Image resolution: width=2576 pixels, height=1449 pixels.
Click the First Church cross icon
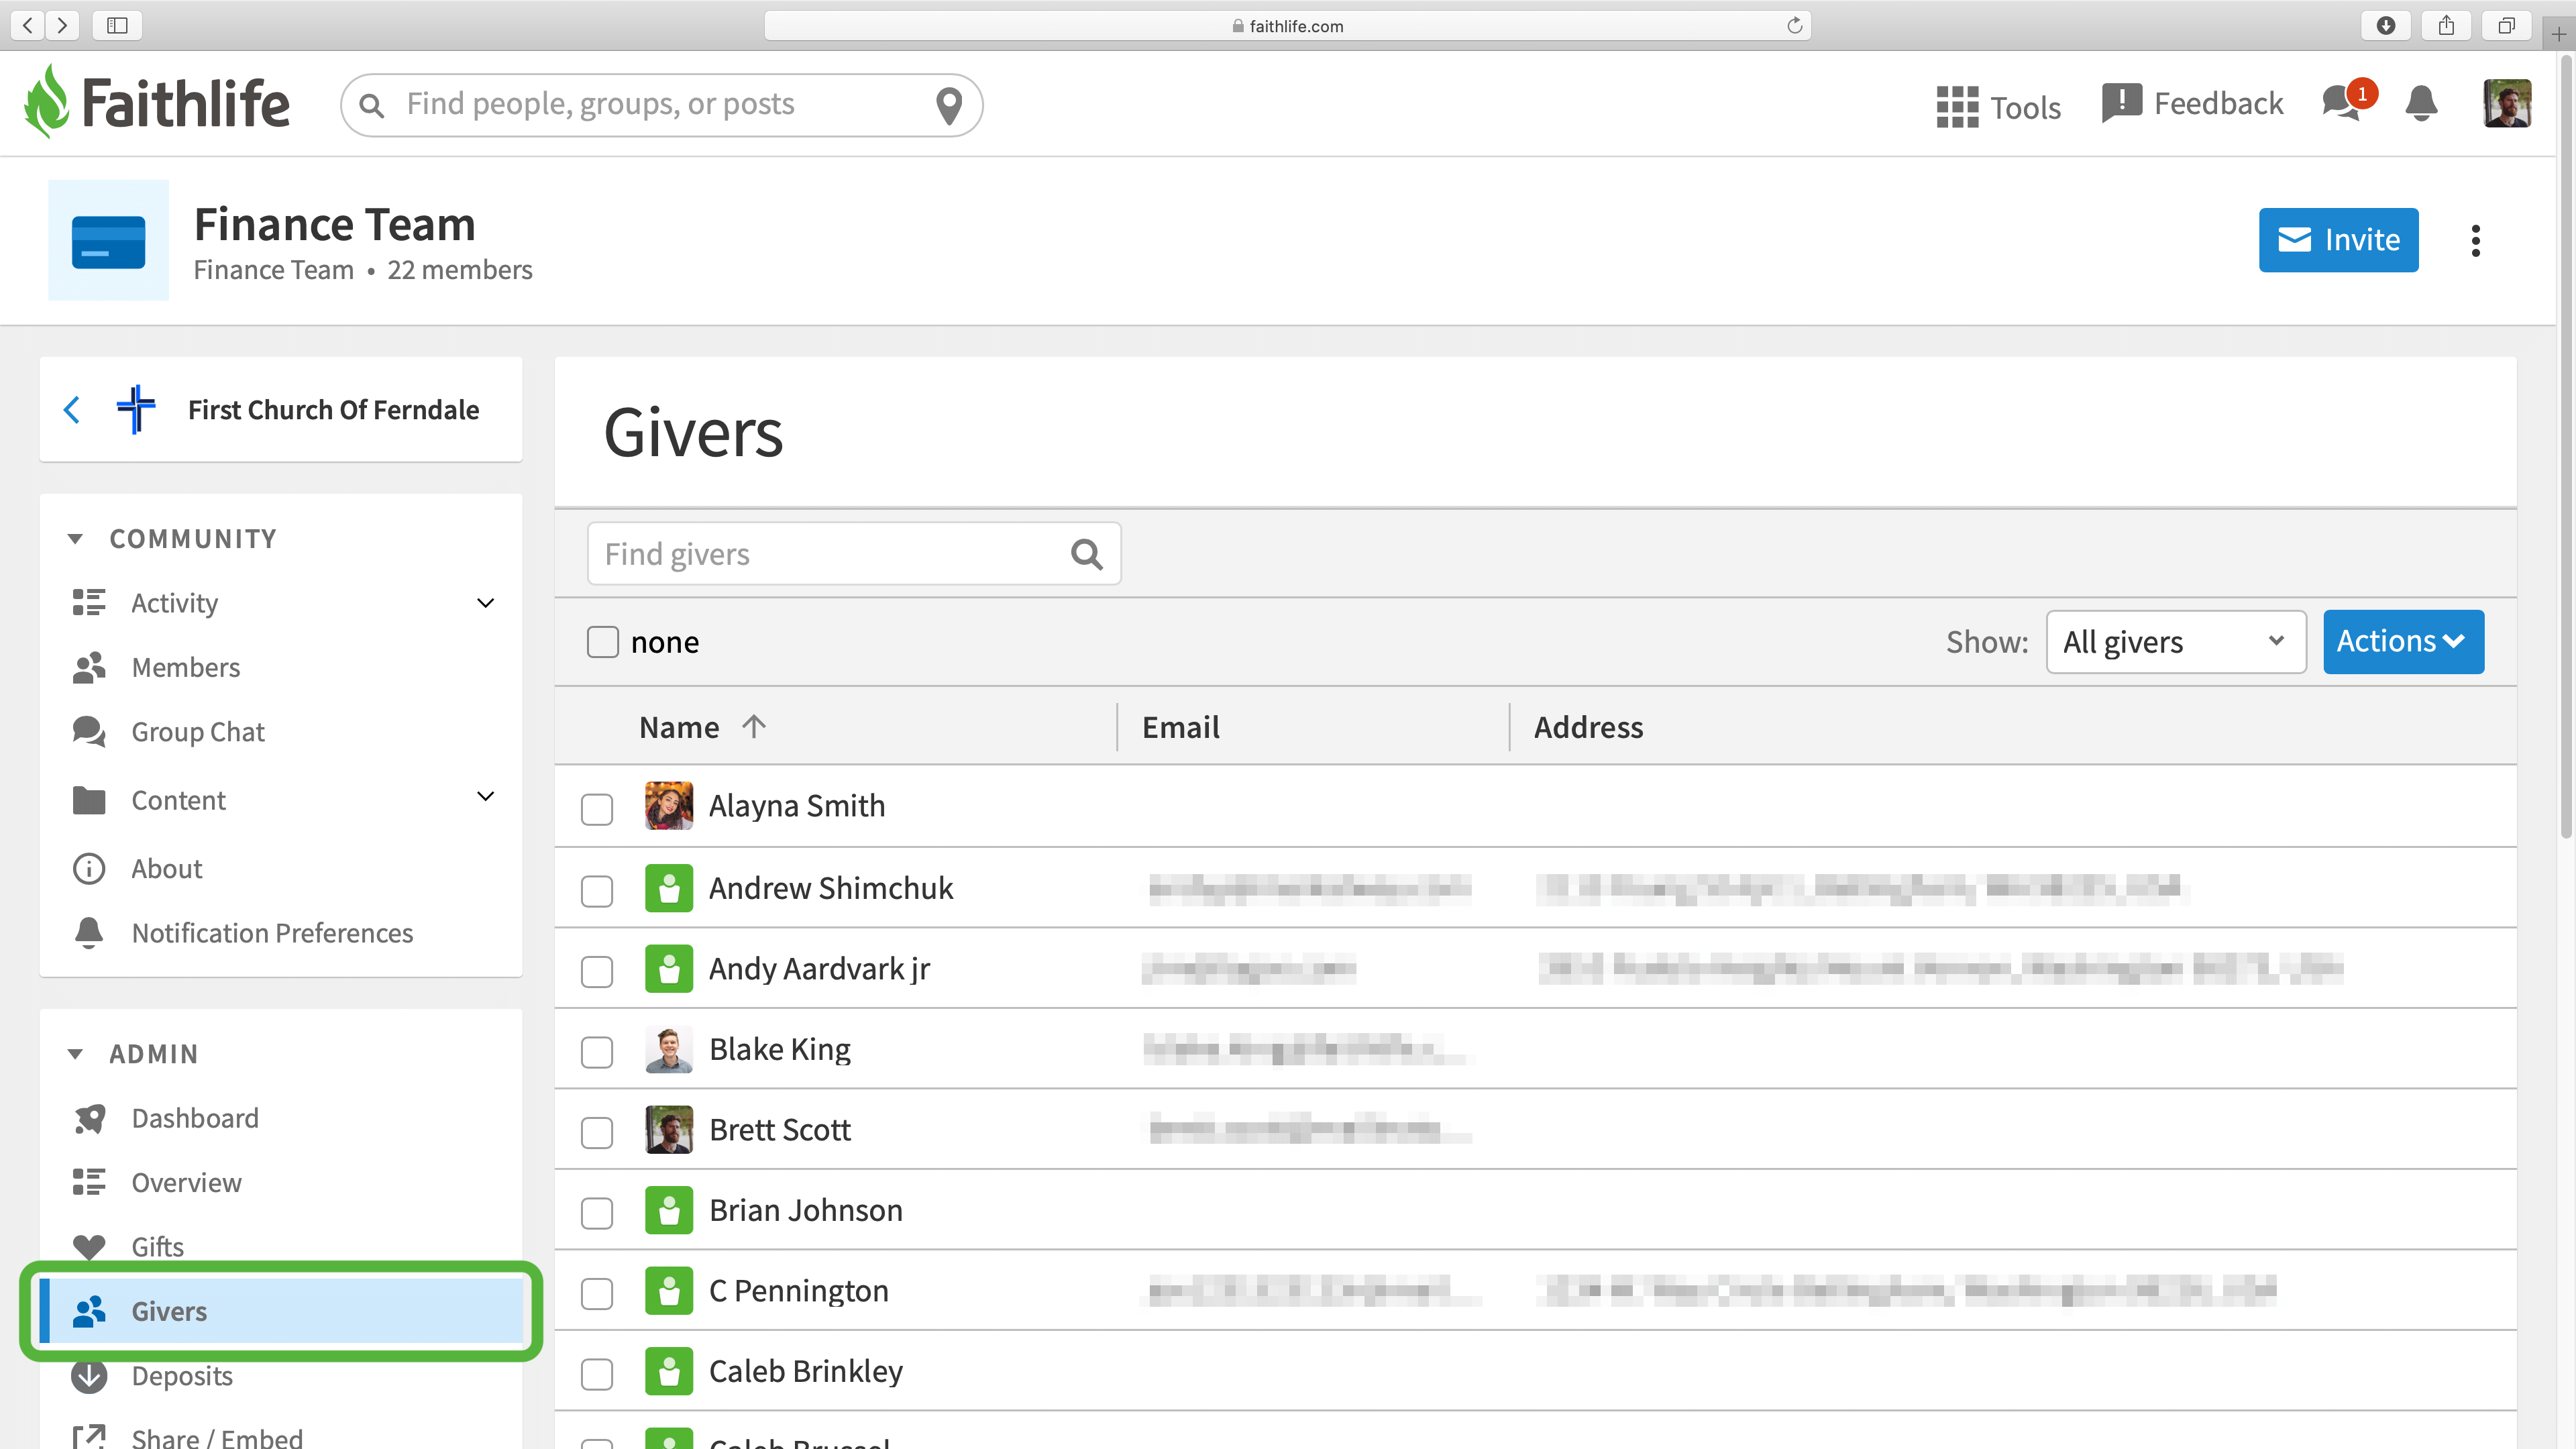click(136, 409)
